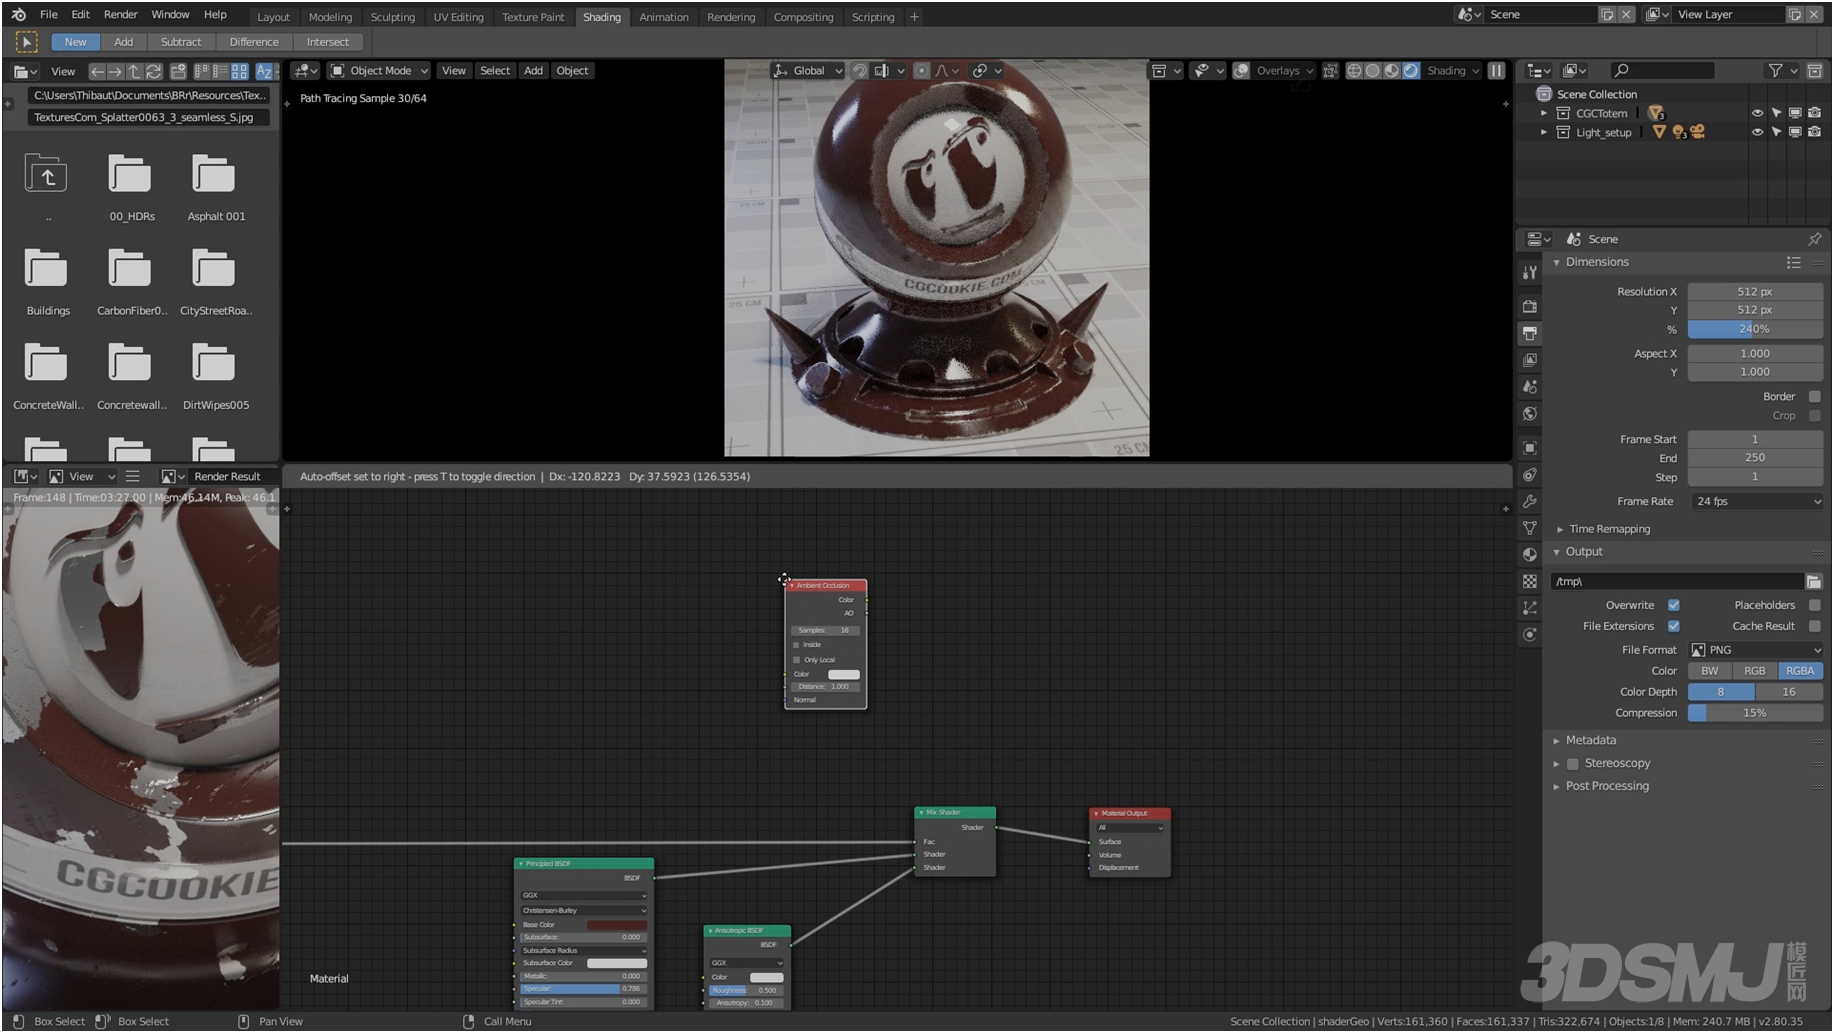This screenshot has width=1834, height=1033.
Task: Open the Frame Rate 24 fps dropdown
Action: click(x=1756, y=502)
